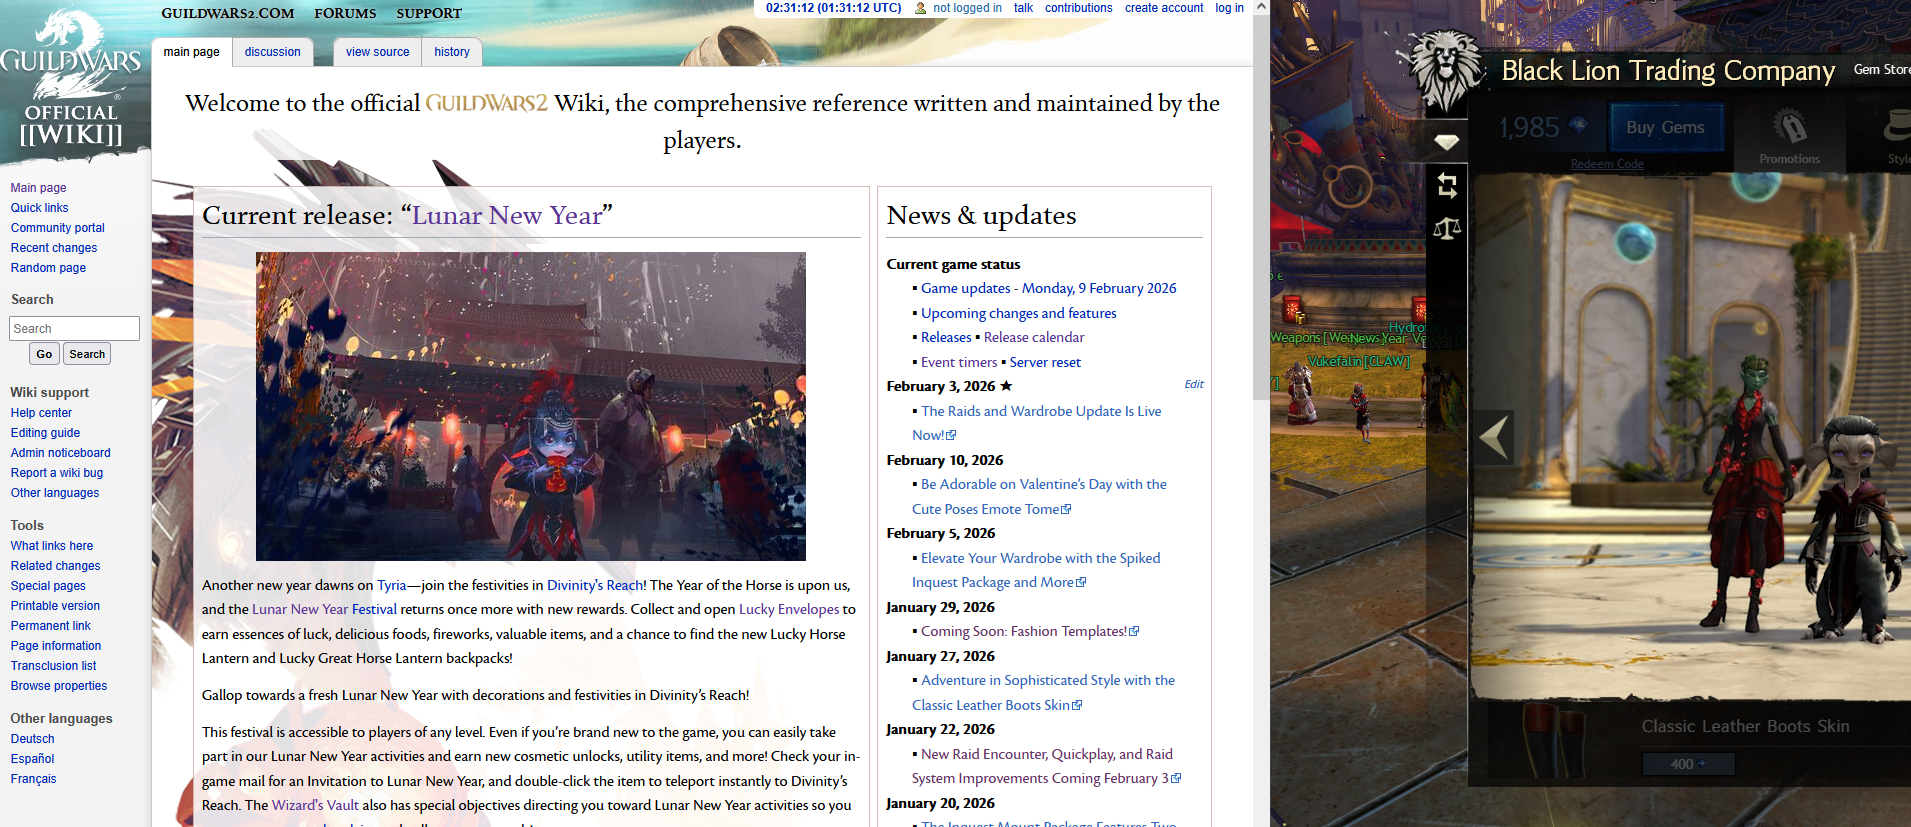Click the user icon beside 'not logged in'
This screenshot has width=1911, height=827.
[920, 8]
